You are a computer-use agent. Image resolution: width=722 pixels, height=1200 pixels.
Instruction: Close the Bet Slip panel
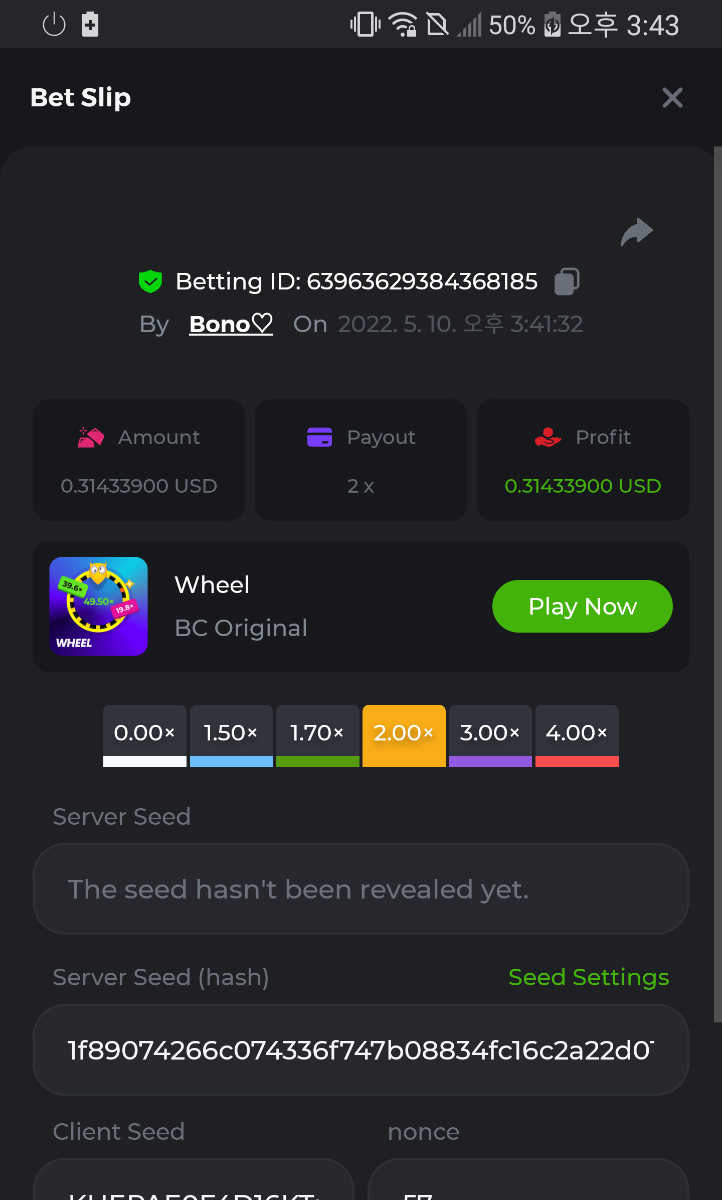click(672, 98)
